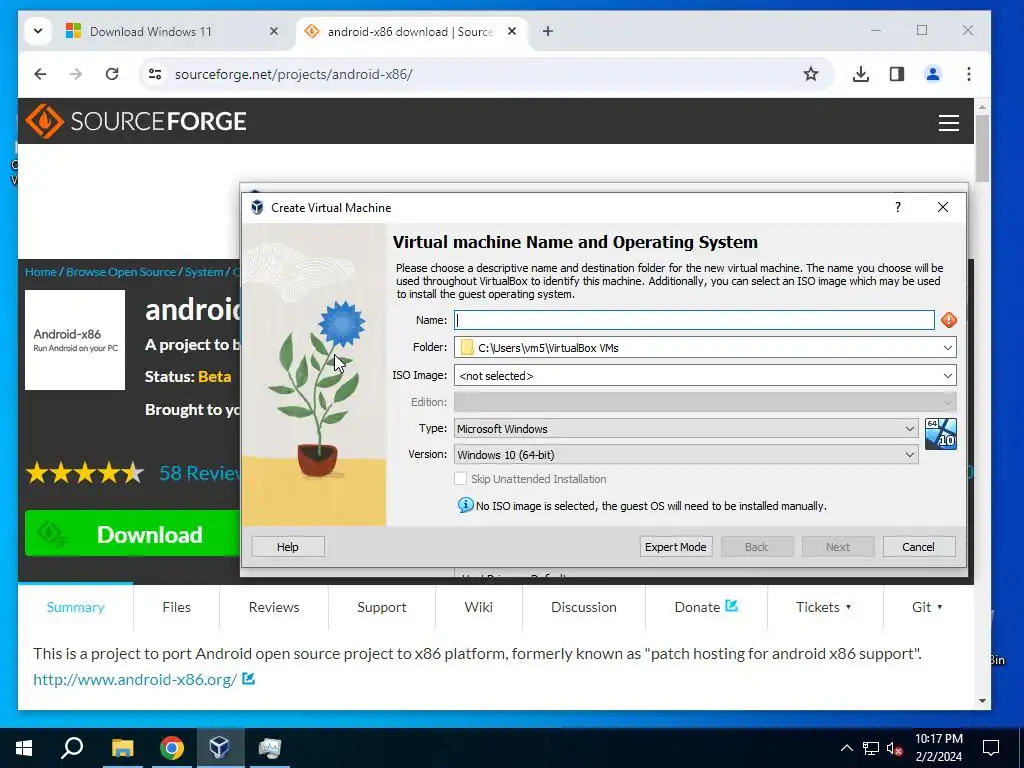Follow Browse Open Source breadcrumb
1024x768 pixels.
tap(121, 272)
